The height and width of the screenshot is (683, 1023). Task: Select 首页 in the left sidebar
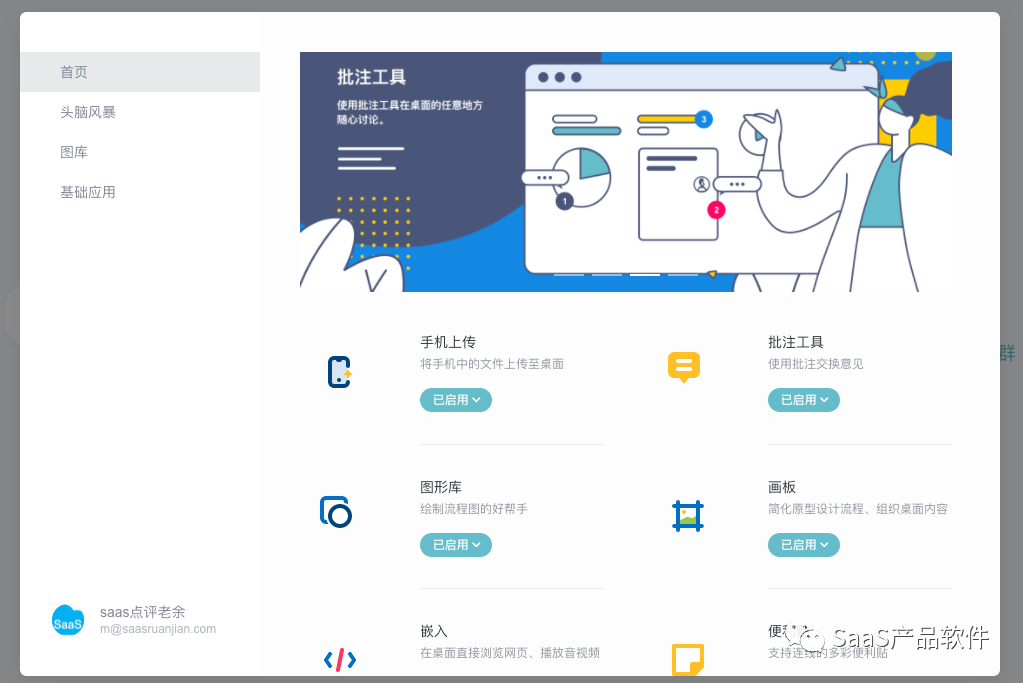pyautogui.click(x=140, y=72)
